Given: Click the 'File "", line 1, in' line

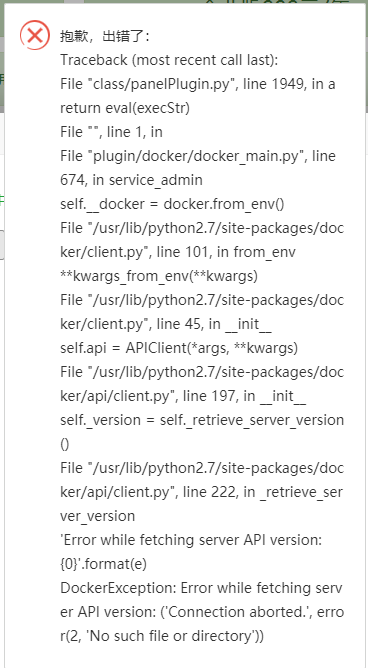Looking at the screenshot, I should [x=111, y=132].
